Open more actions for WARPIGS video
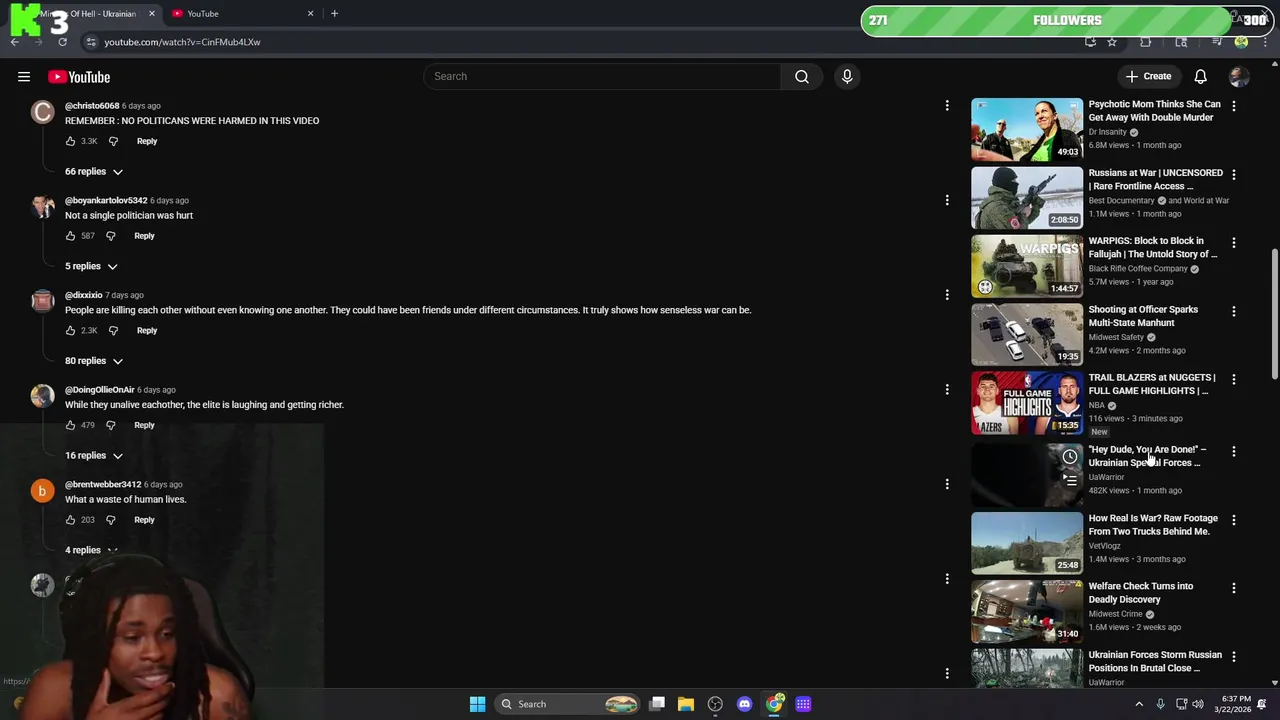 (1234, 242)
